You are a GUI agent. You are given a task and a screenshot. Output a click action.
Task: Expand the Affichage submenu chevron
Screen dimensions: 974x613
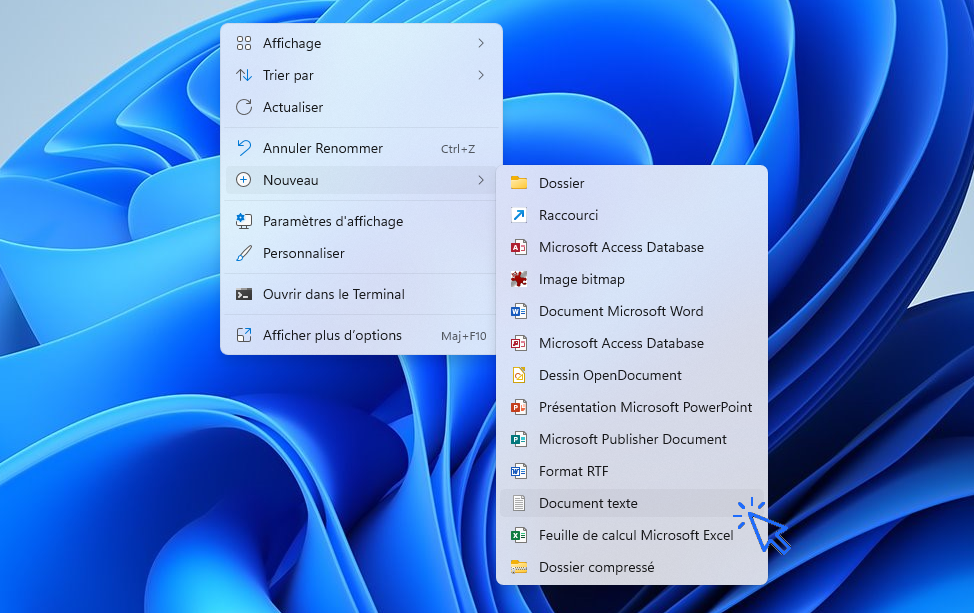pos(481,43)
